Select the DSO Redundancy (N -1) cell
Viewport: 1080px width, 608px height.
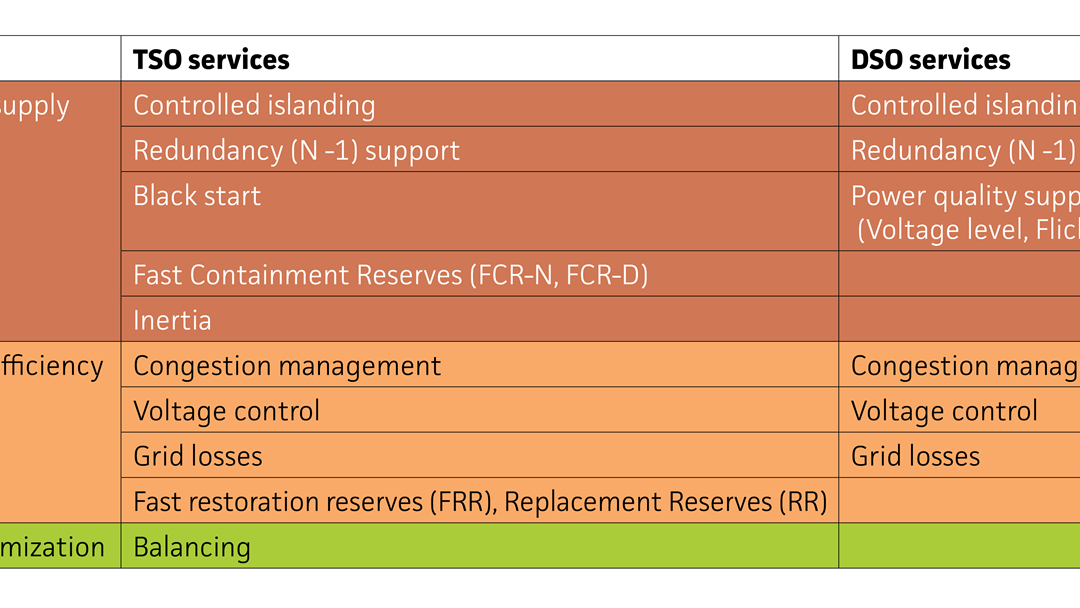pyautogui.click(x=959, y=149)
